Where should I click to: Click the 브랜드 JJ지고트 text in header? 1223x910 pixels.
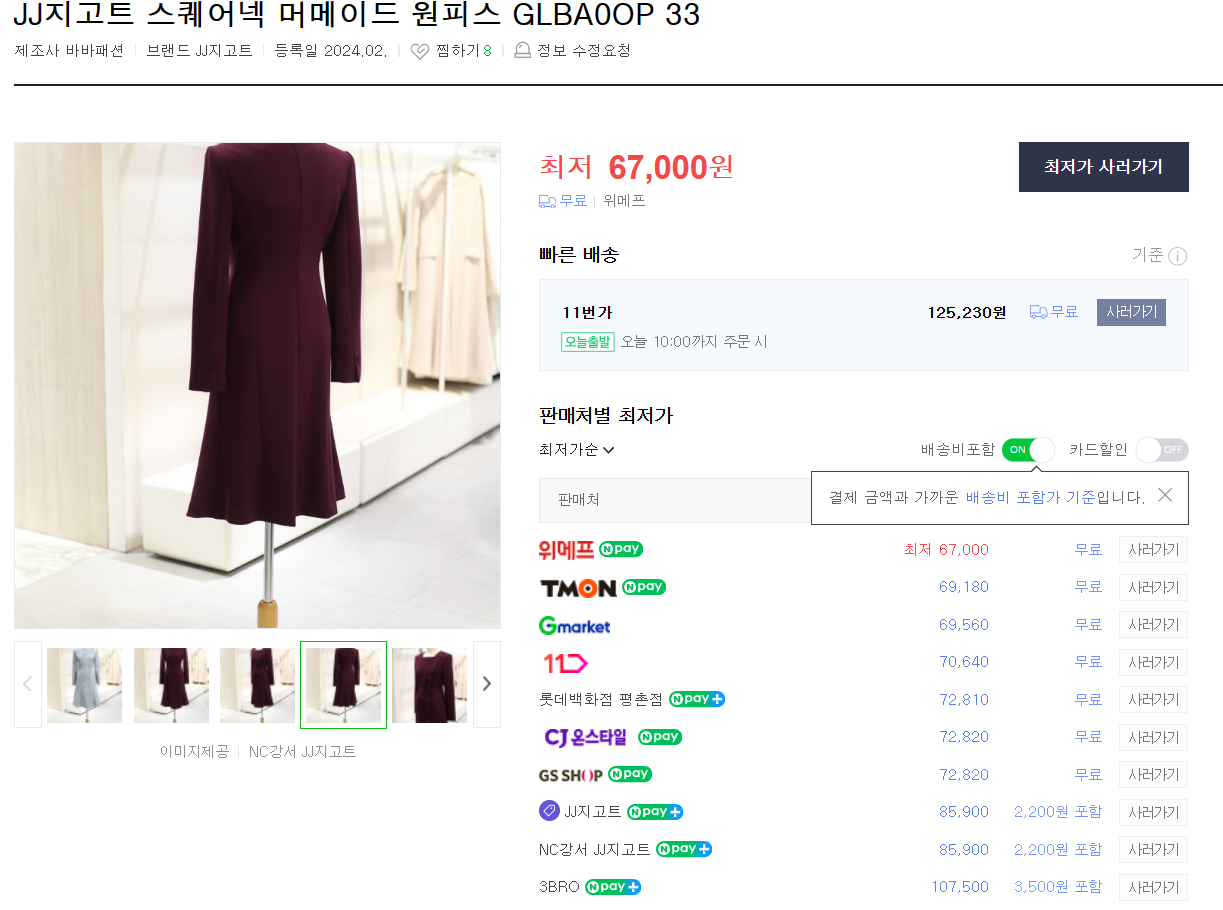(x=199, y=51)
